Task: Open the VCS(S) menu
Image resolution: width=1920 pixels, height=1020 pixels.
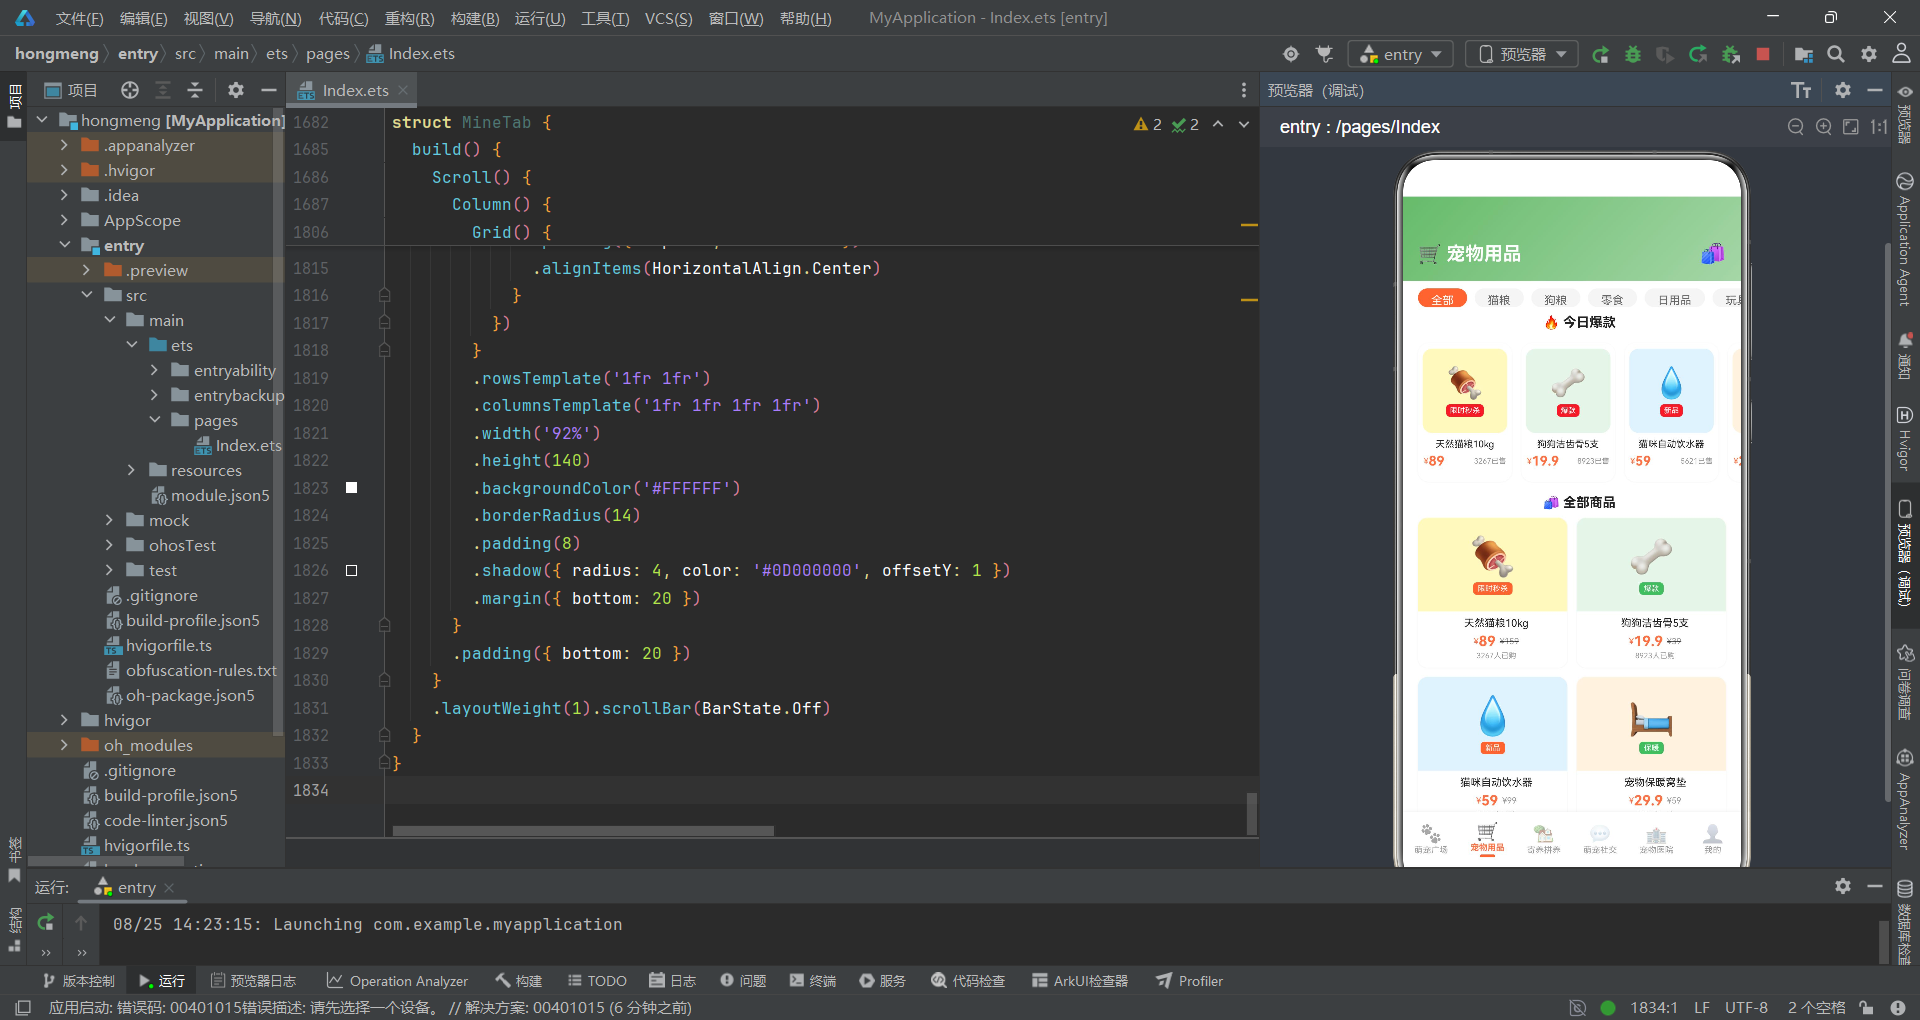Action: 668,18
